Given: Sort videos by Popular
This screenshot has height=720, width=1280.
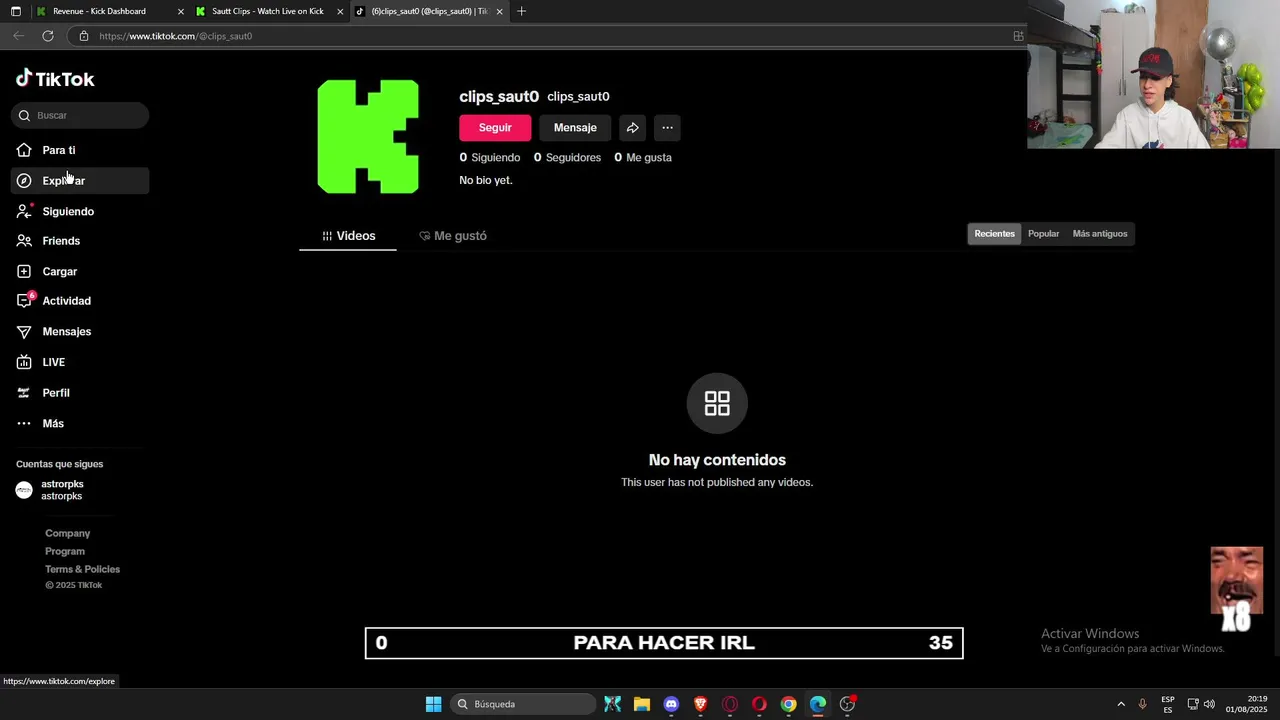Looking at the screenshot, I should [1043, 234].
